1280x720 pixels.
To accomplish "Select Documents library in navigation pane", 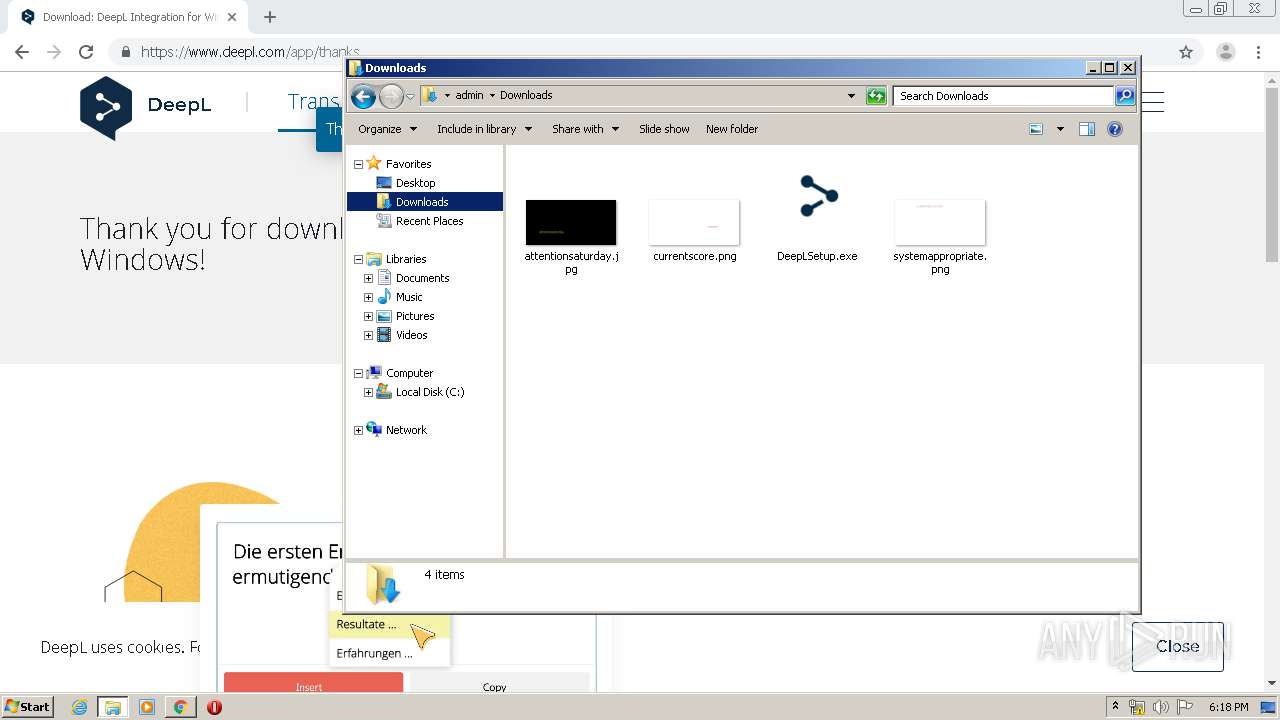I will (x=422, y=278).
